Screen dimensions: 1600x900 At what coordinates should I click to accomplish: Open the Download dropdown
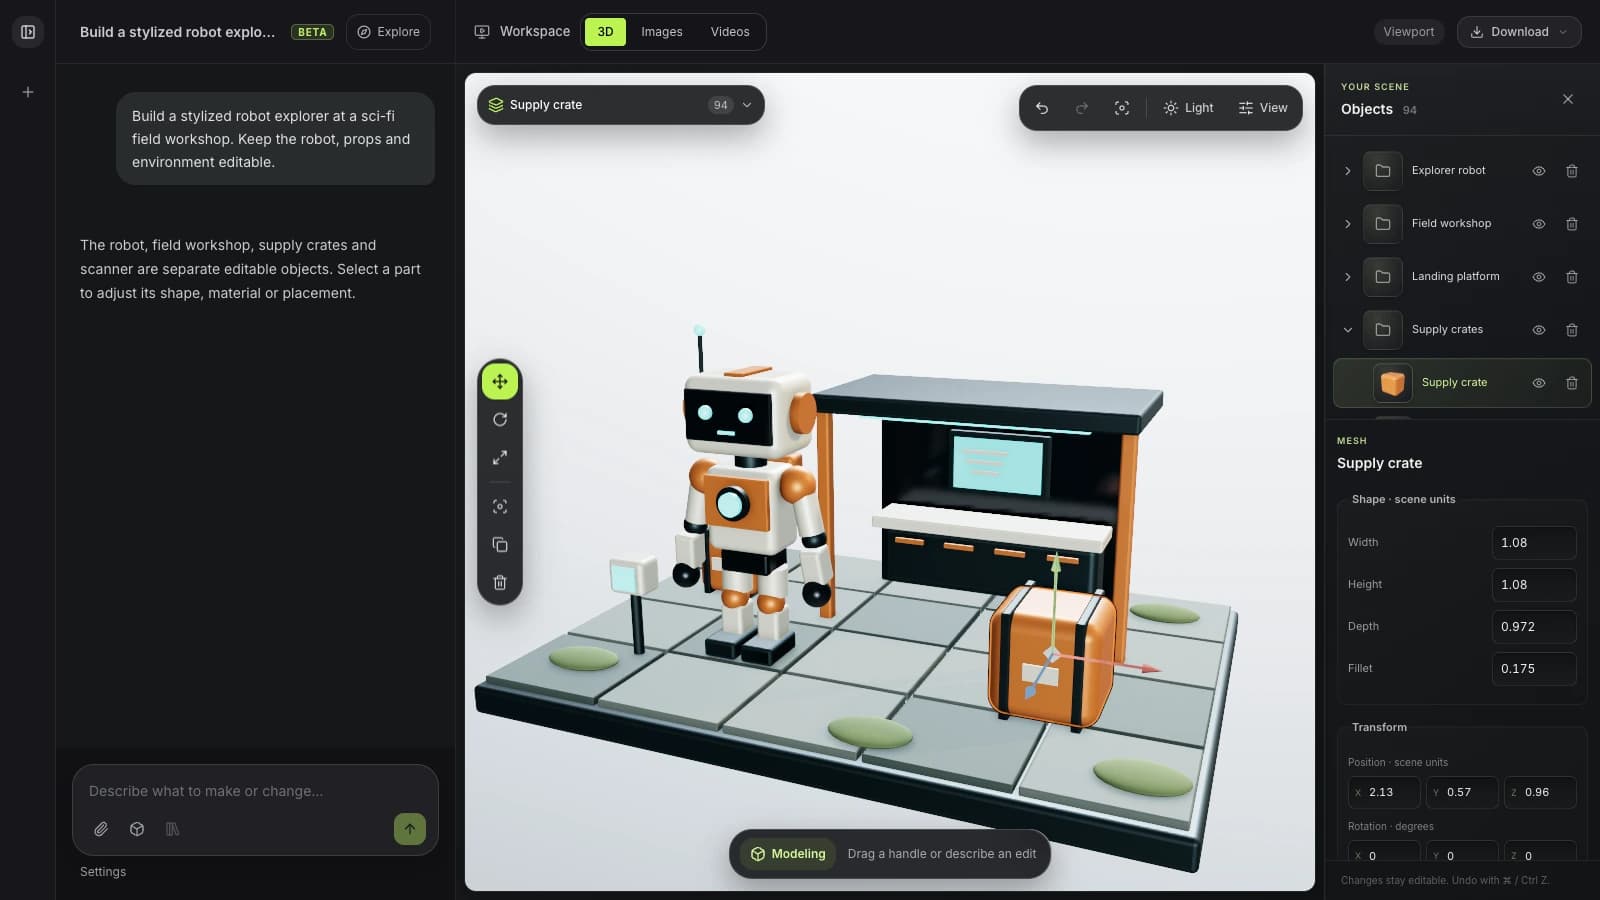pyautogui.click(x=1518, y=32)
